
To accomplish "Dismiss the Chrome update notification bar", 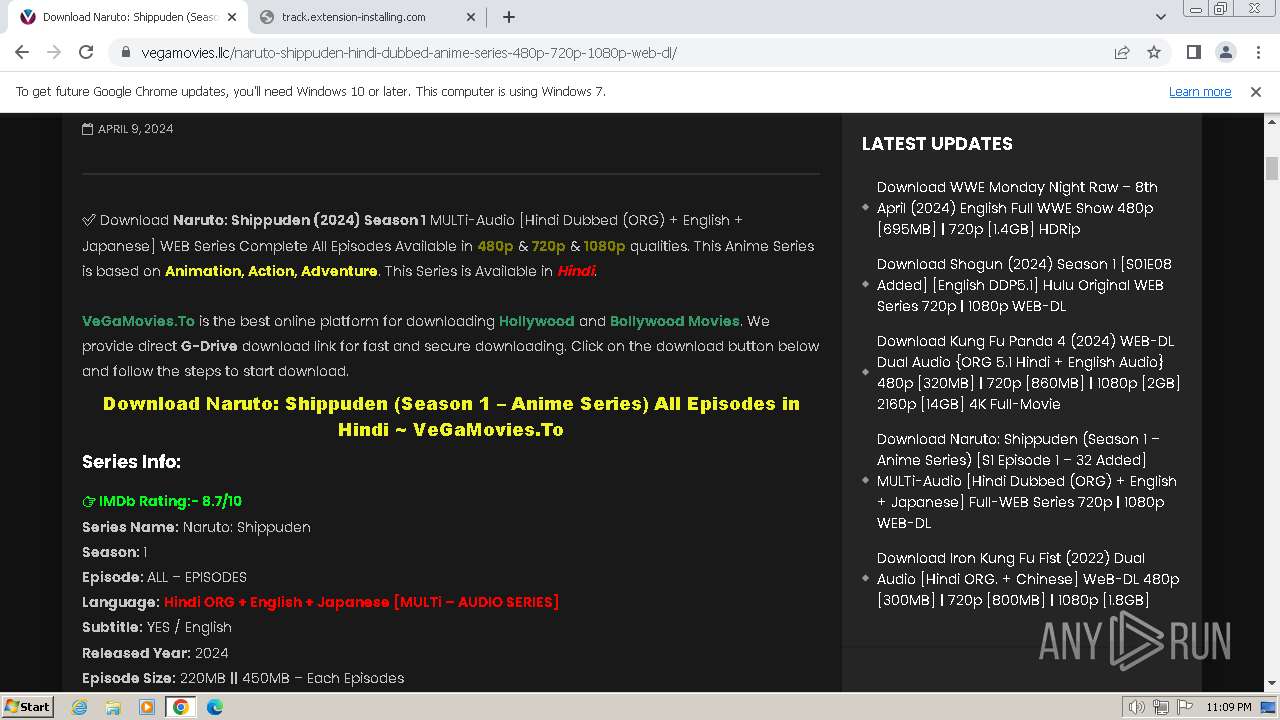I will tap(1256, 91).
